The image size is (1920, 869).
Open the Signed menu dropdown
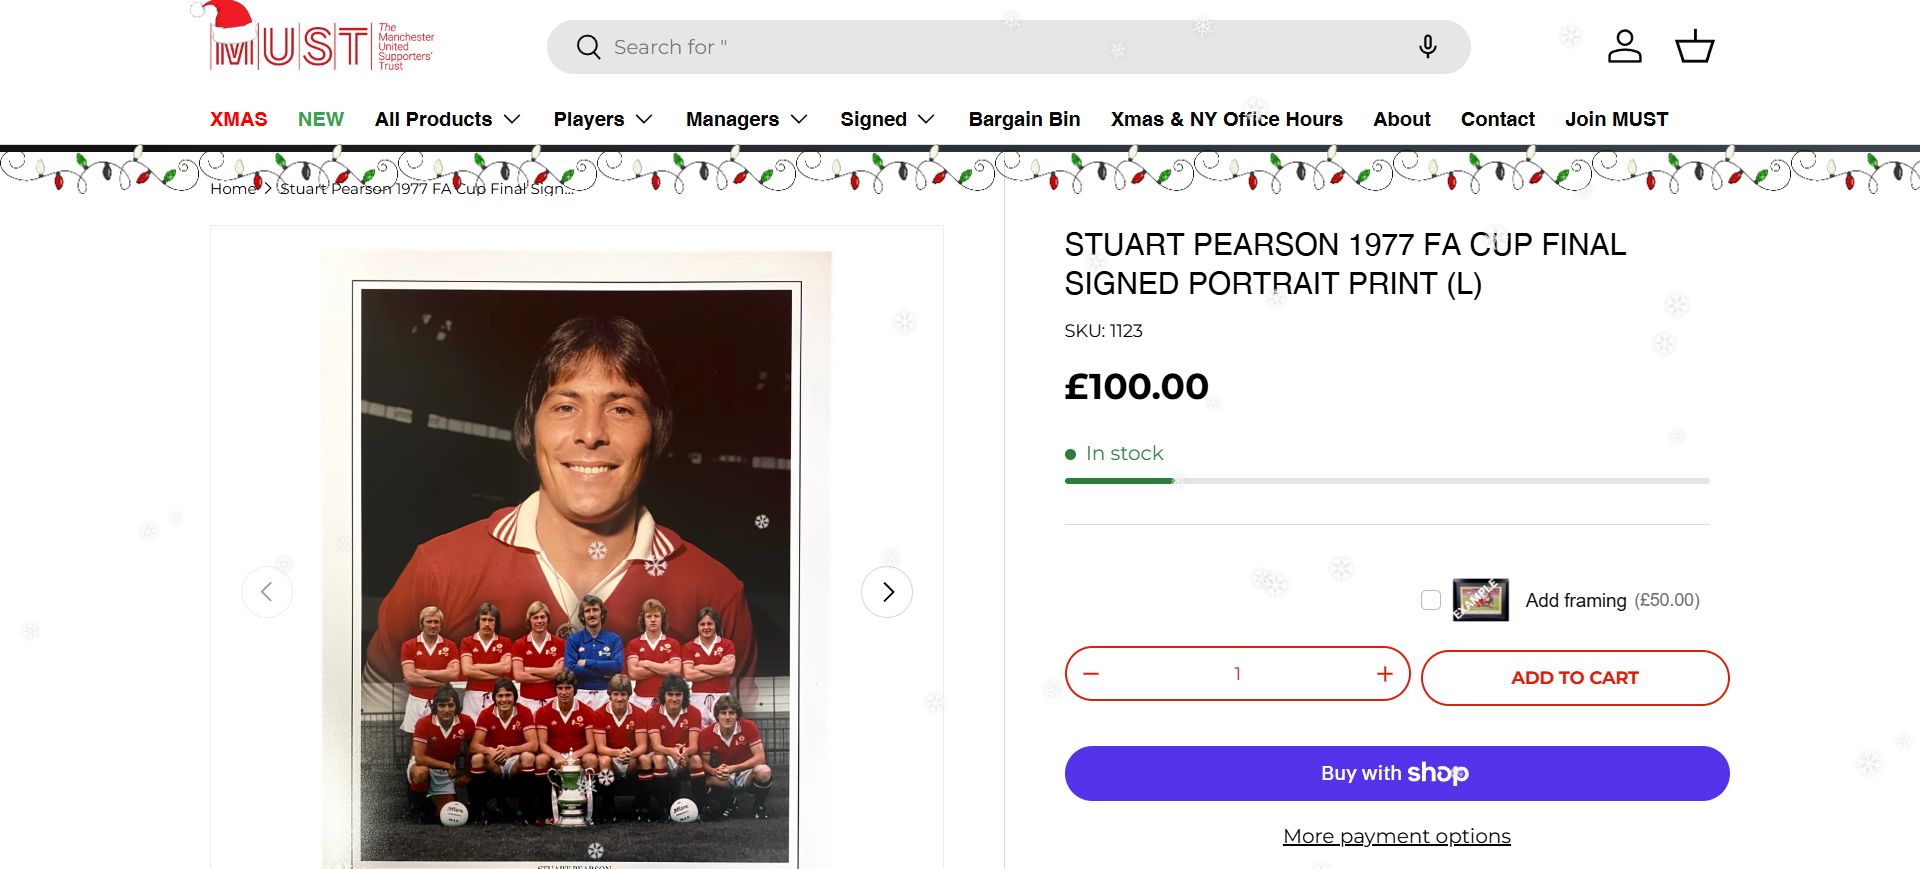click(x=887, y=119)
